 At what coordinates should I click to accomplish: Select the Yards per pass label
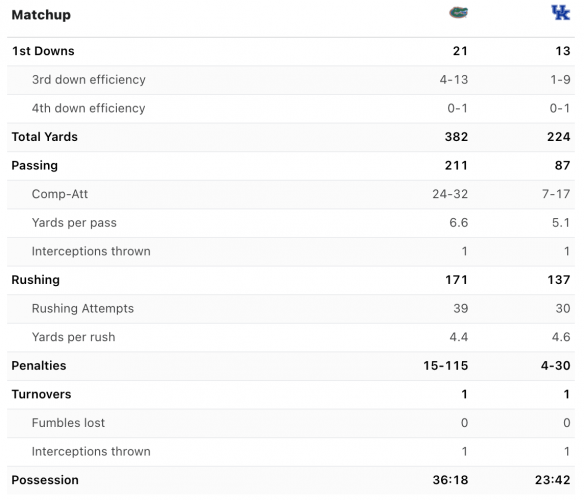pyautogui.click(x=74, y=223)
